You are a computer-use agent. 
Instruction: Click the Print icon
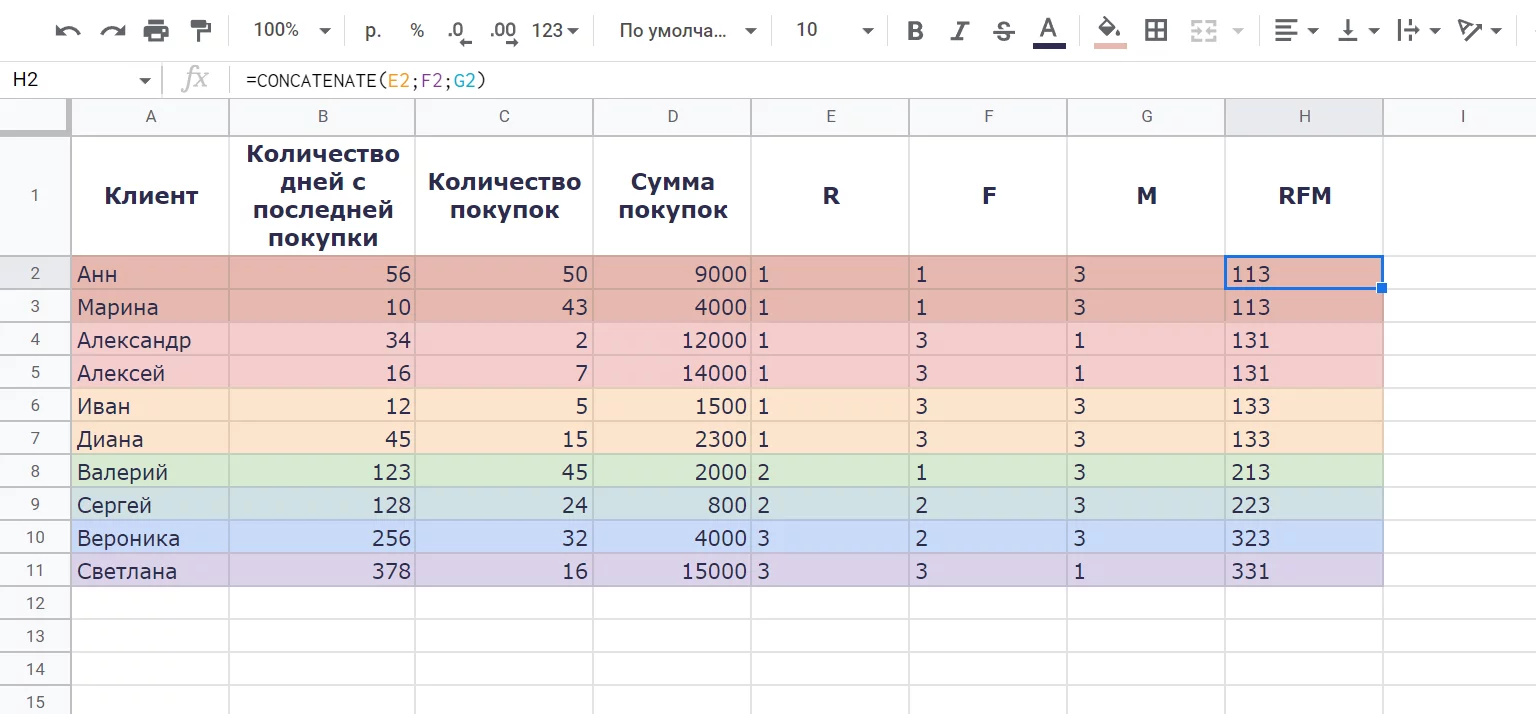(x=156, y=31)
